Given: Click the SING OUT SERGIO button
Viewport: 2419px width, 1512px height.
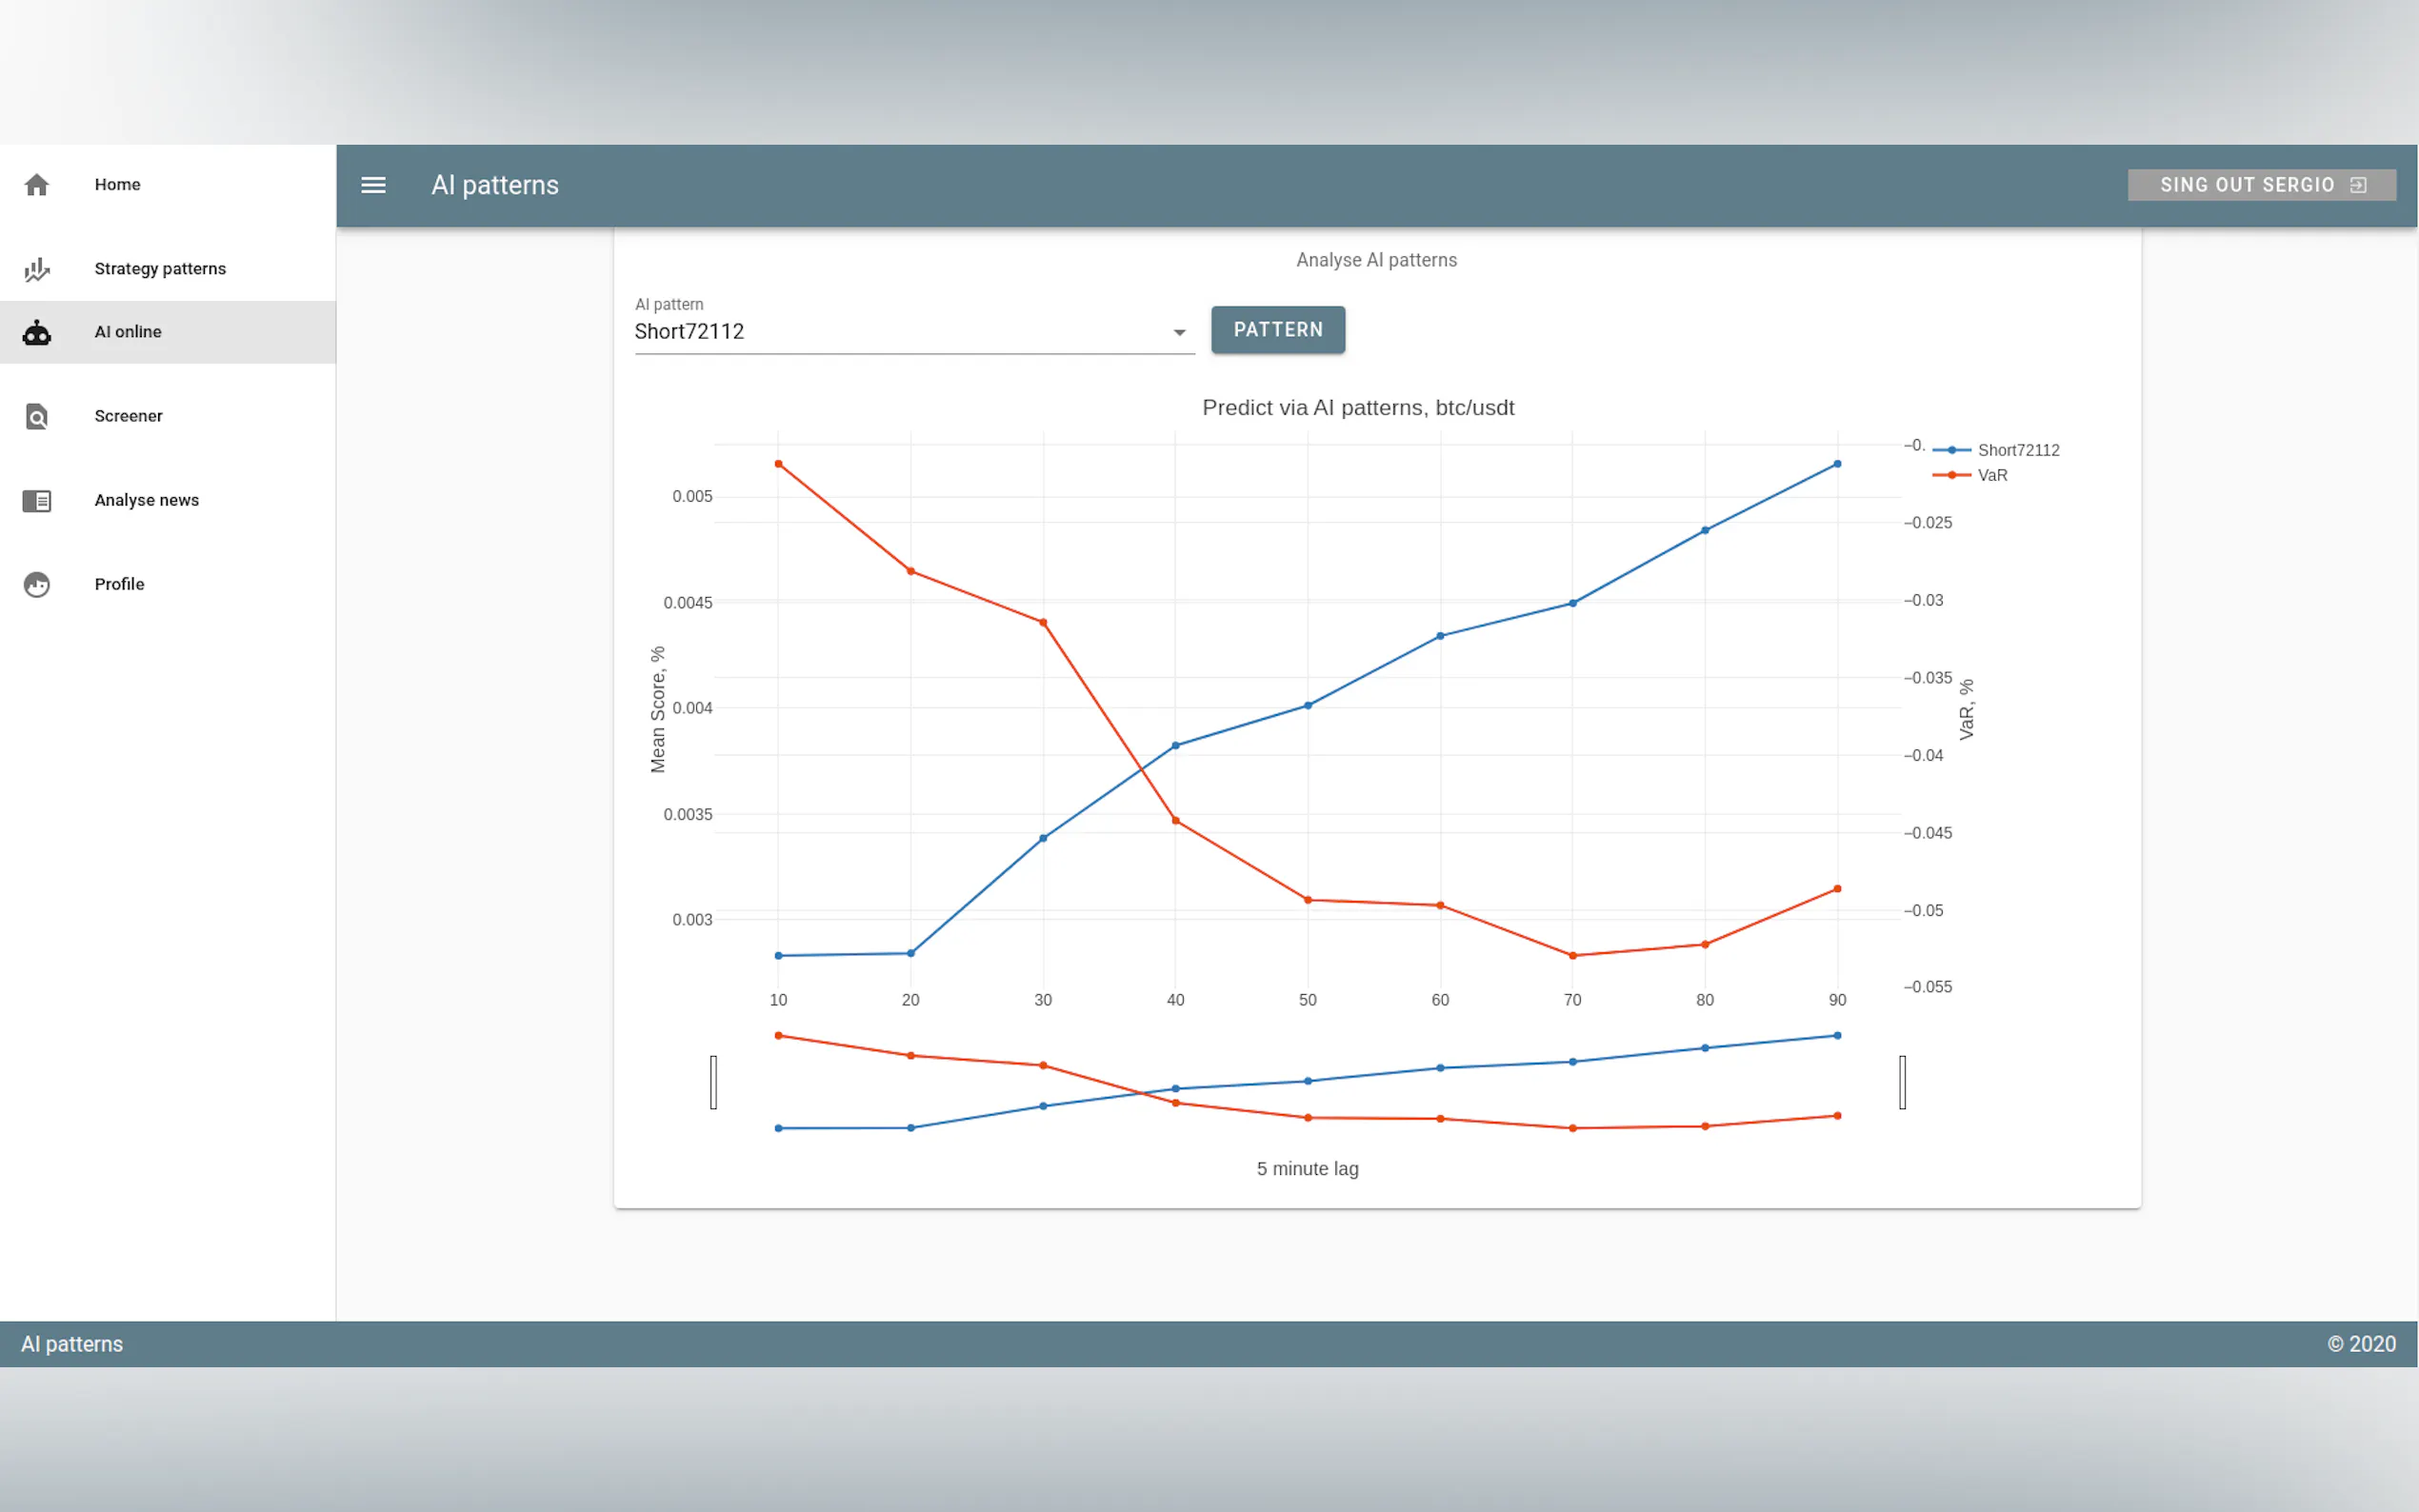Looking at the screenshot, I should coord(2260,185).
